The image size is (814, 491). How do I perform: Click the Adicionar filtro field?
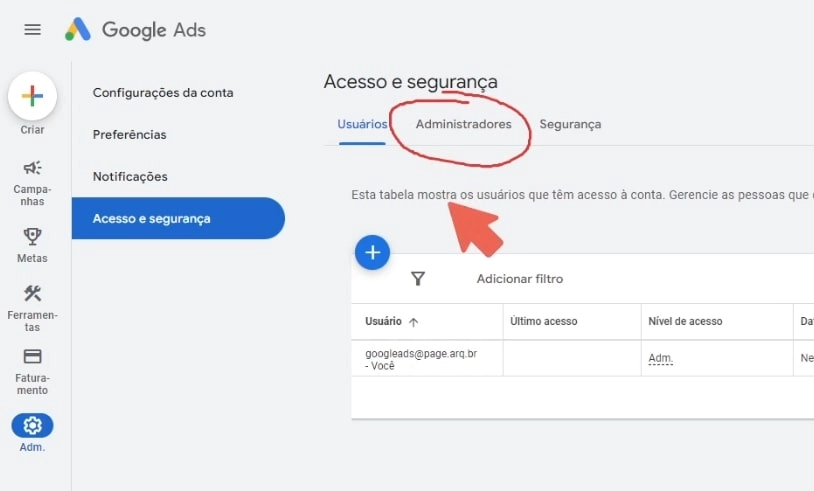tap(519, 279)
